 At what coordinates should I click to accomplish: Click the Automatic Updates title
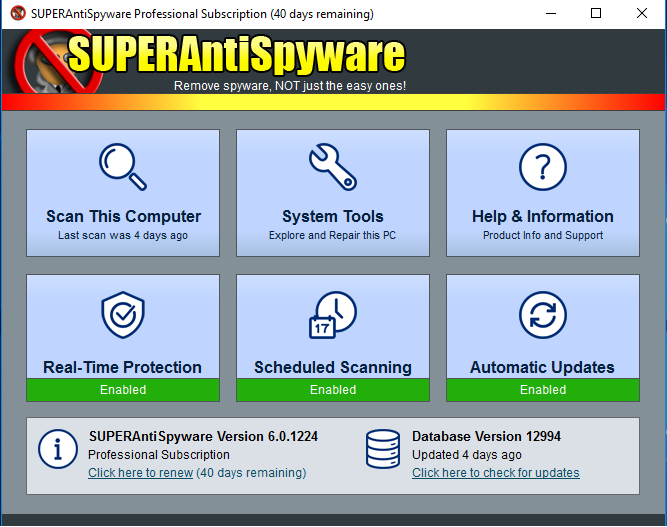pos(542,367)
